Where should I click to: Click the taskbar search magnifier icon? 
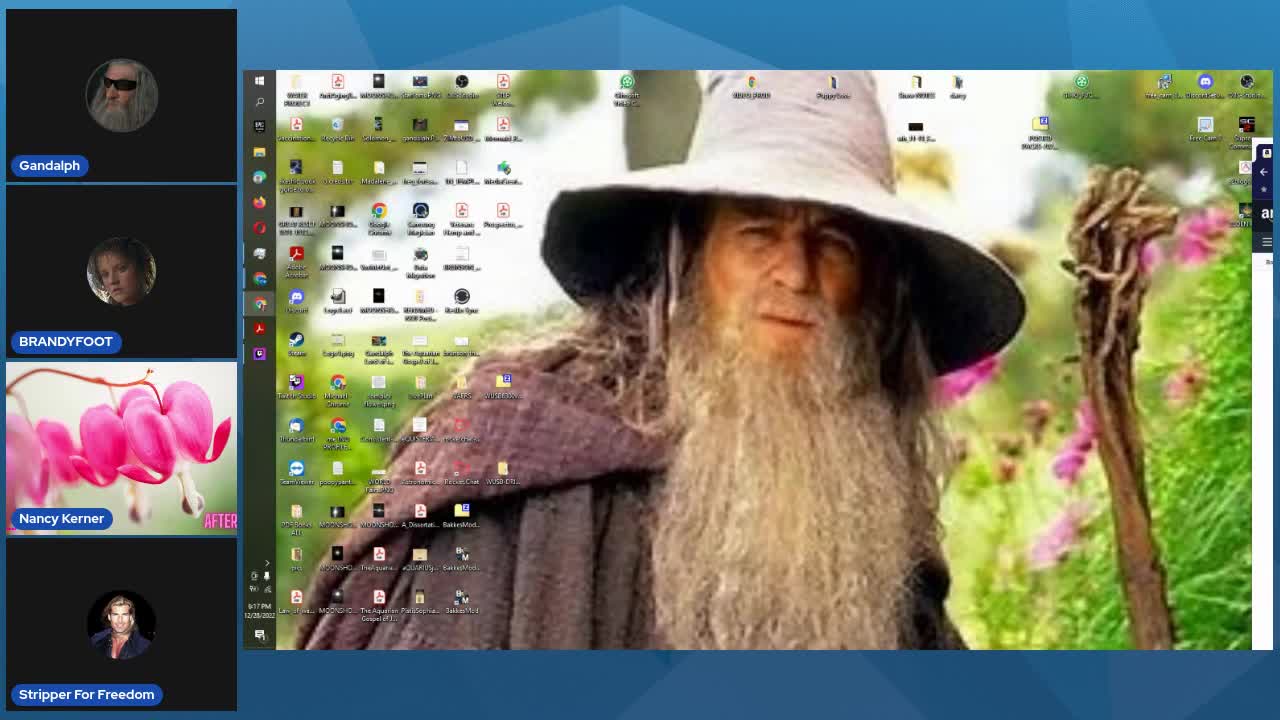click(259, 102)
